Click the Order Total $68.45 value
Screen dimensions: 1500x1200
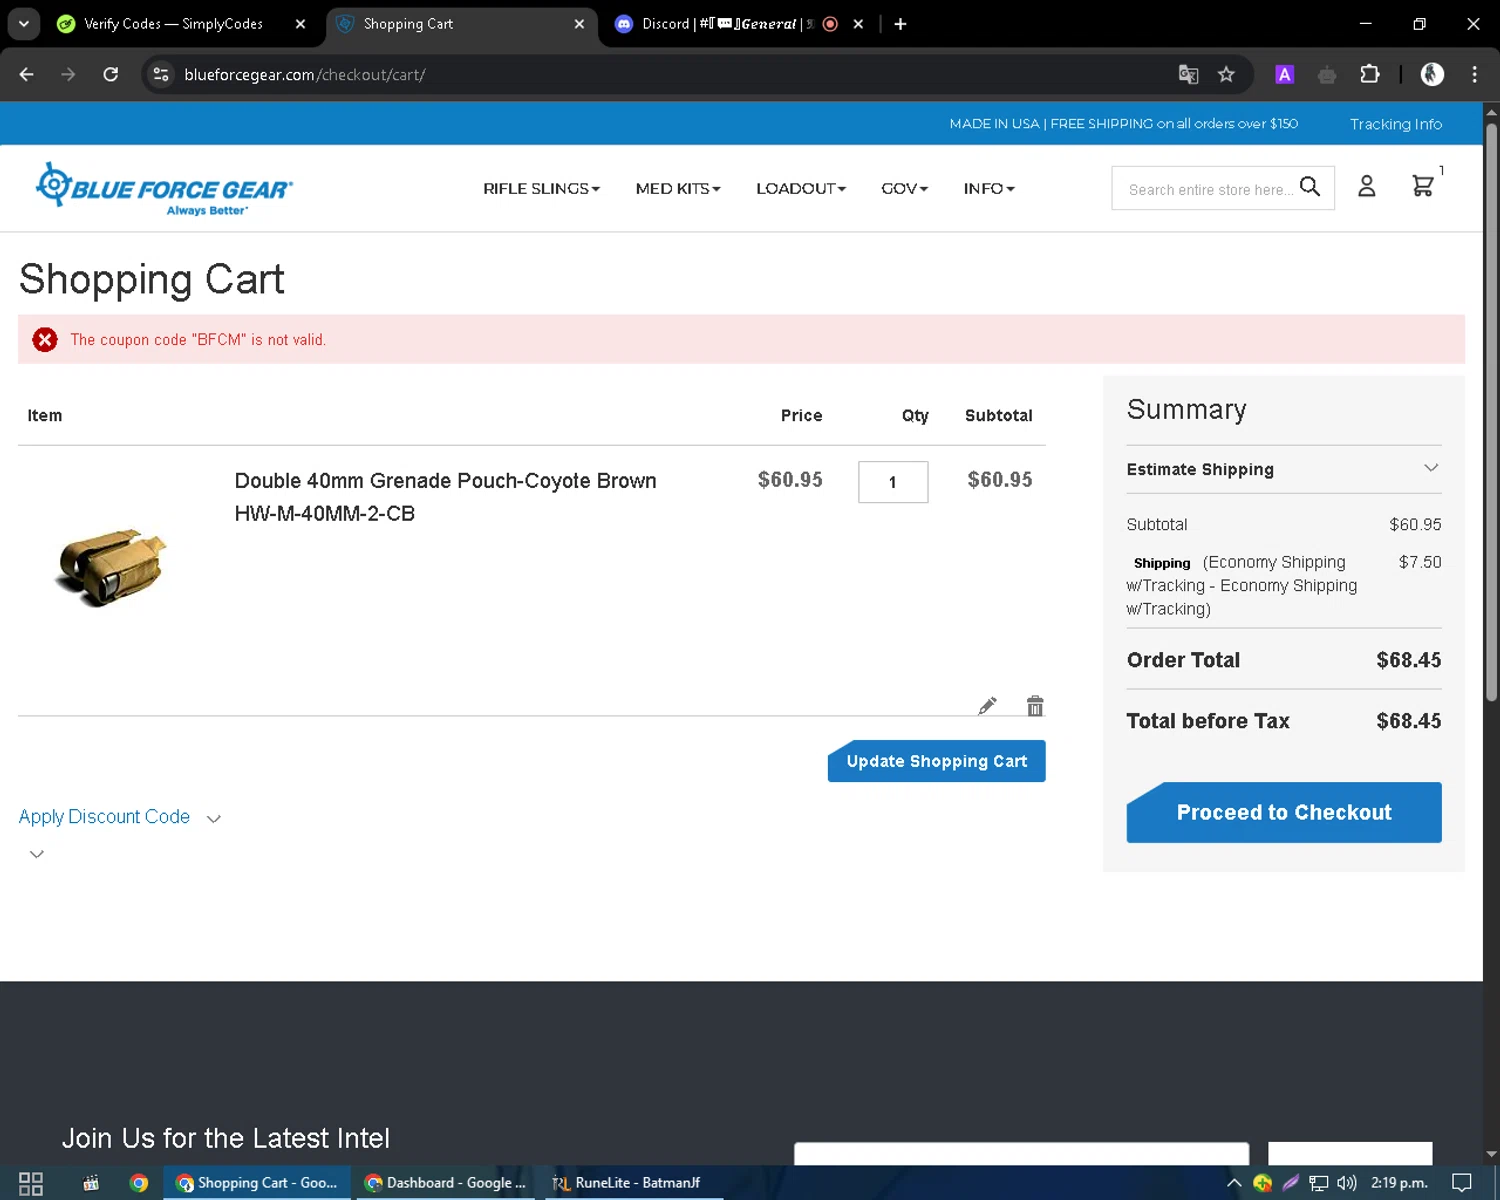[x=1408, y=660]
